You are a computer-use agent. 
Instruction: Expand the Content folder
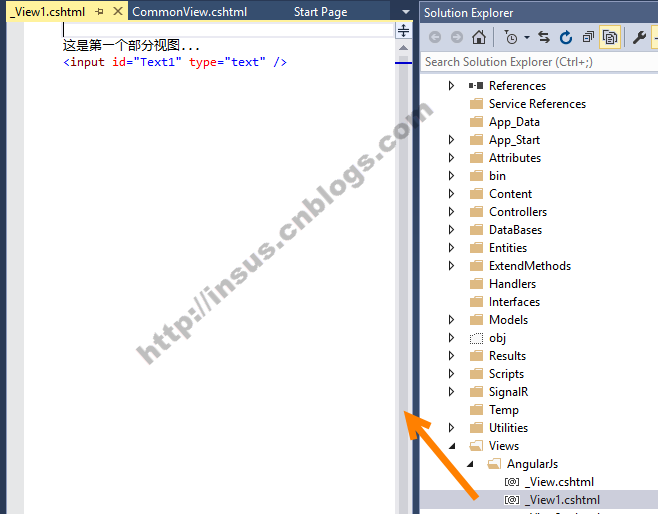[451, 193]
